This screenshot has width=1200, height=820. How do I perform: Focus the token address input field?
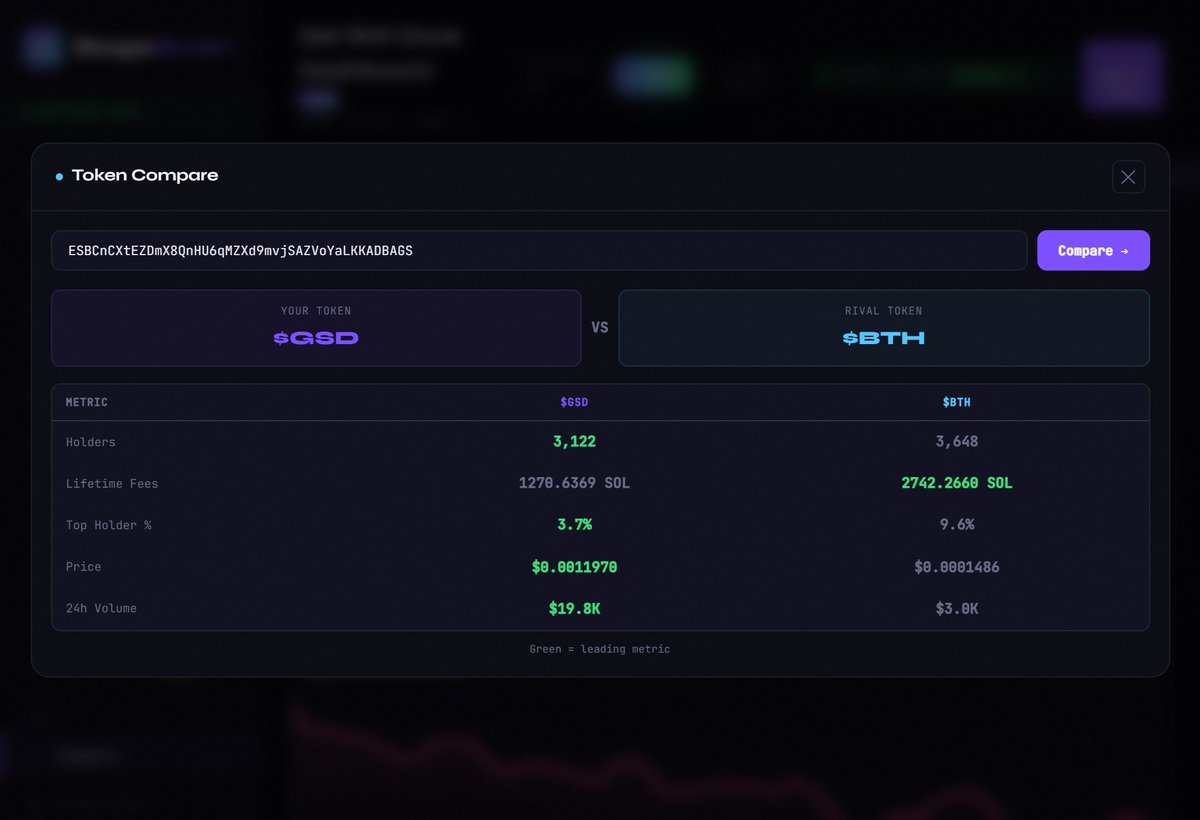pos(539,251)
